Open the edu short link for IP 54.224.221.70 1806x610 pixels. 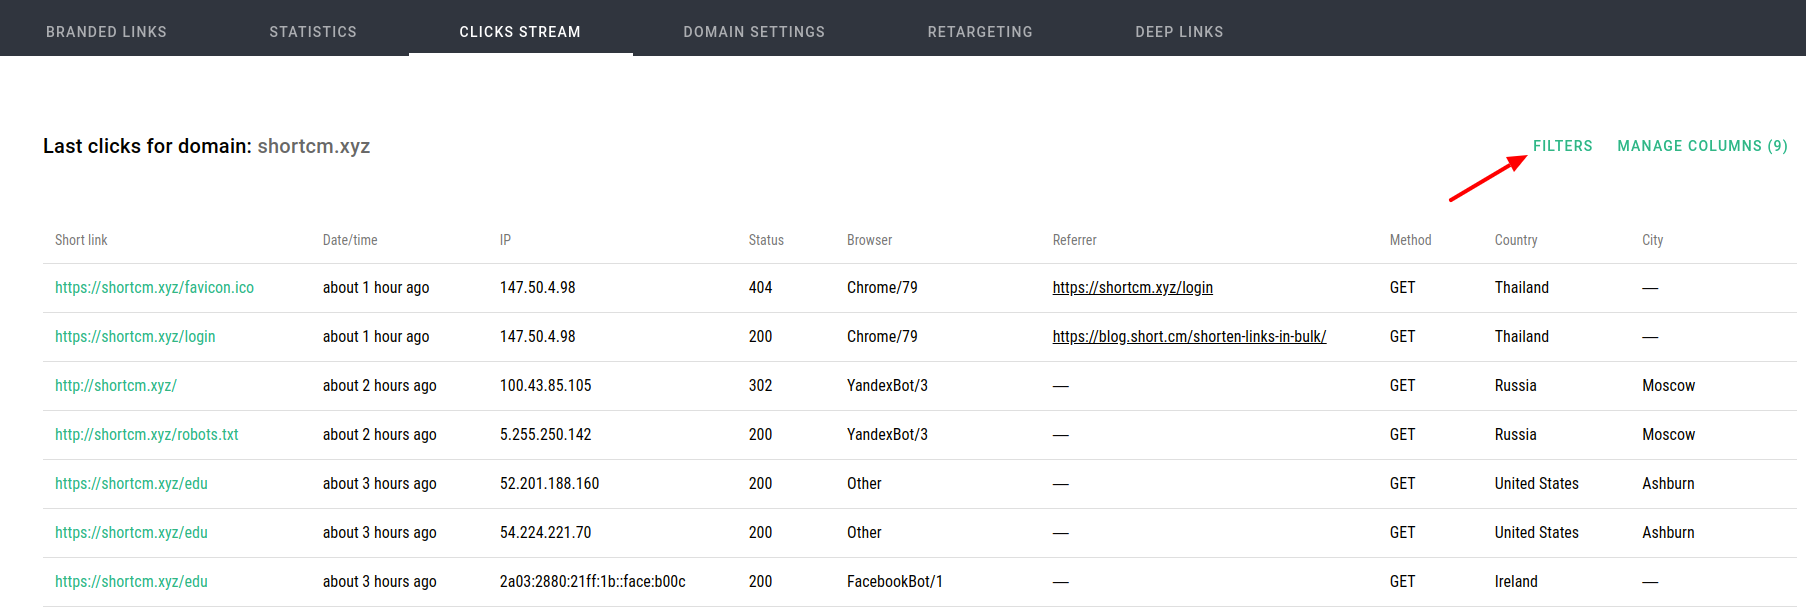131,533
